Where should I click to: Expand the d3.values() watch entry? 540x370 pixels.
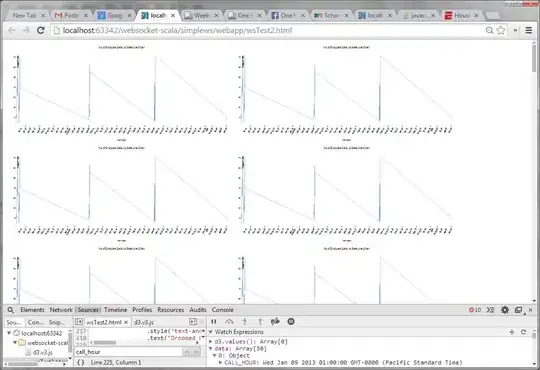point(211,342)
